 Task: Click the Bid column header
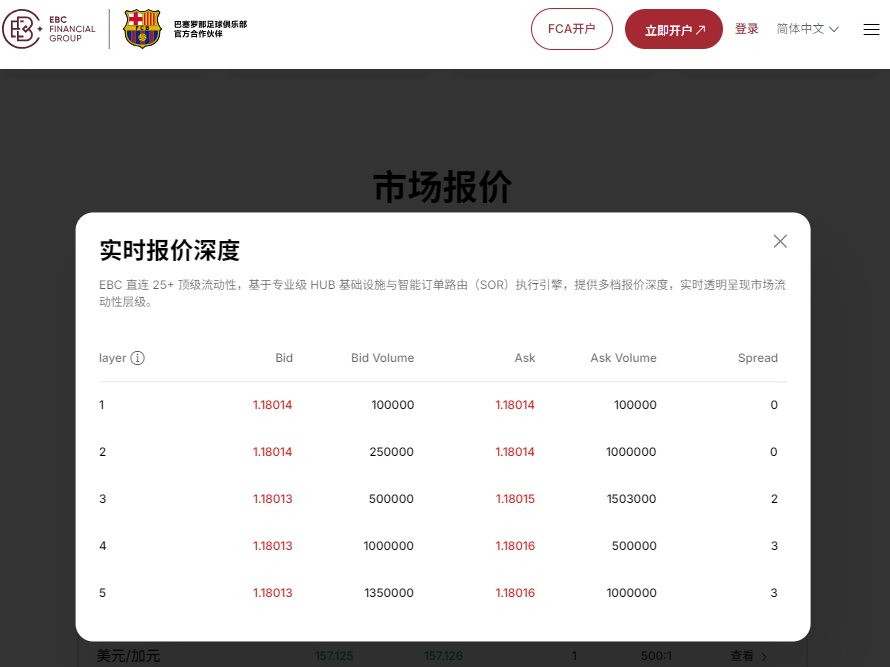[283, 358]
